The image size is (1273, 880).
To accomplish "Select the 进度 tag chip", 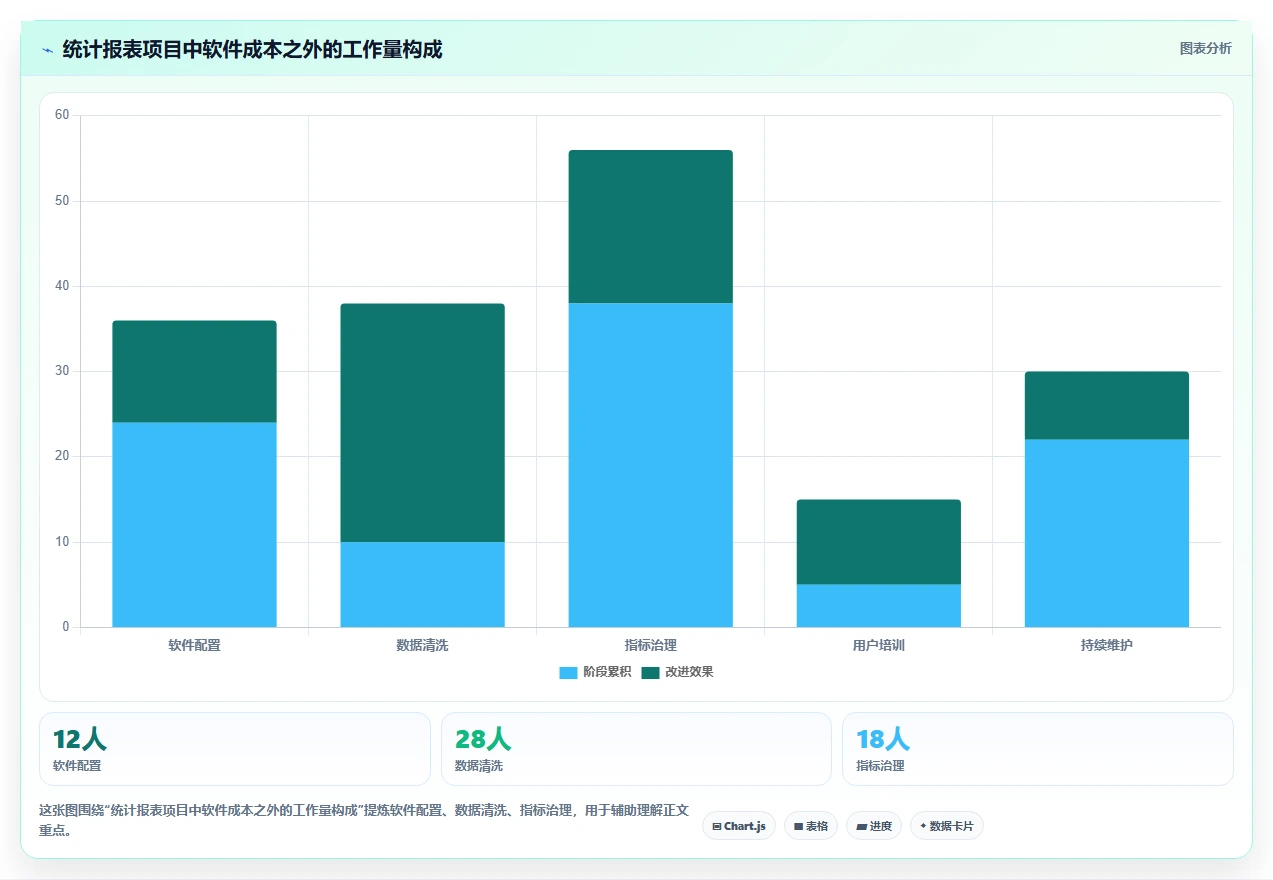I will click(x=874, y=826).
